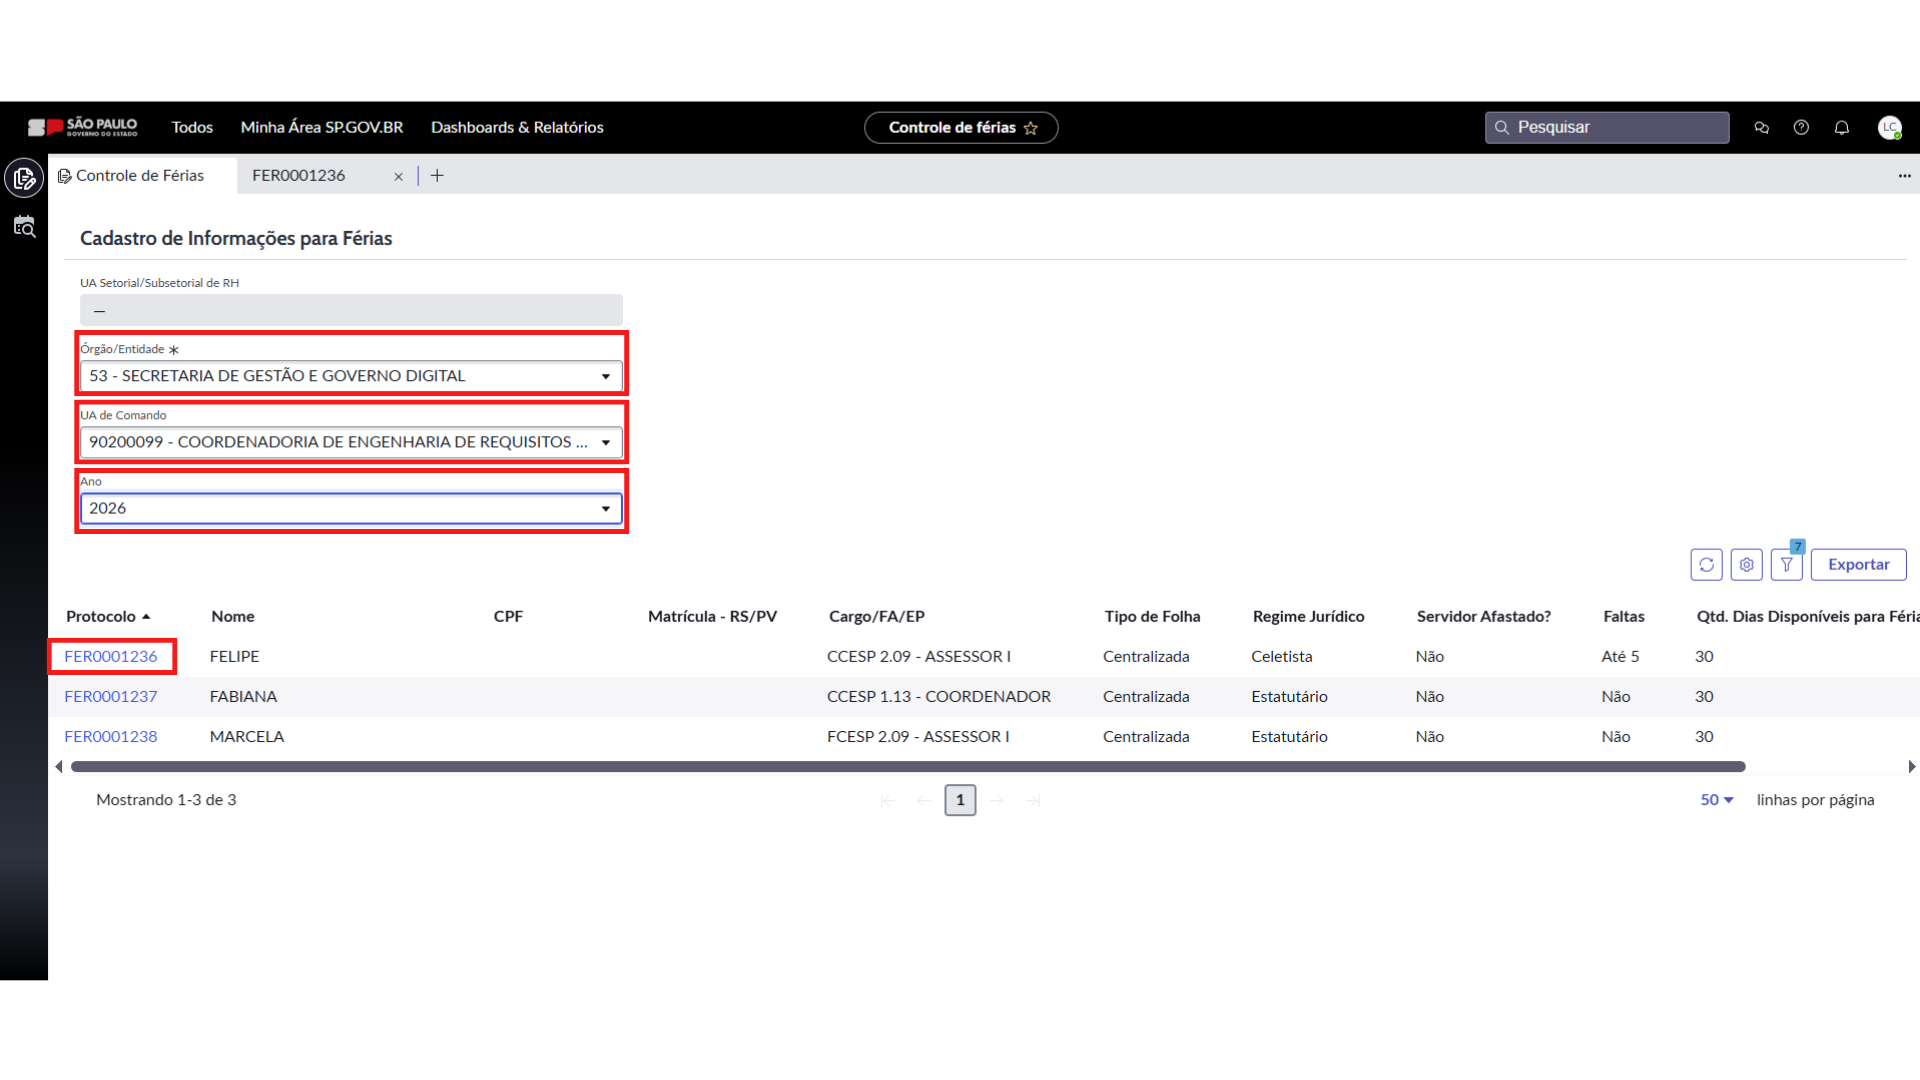Add a new tab with plus icon

tap(437, 176)
